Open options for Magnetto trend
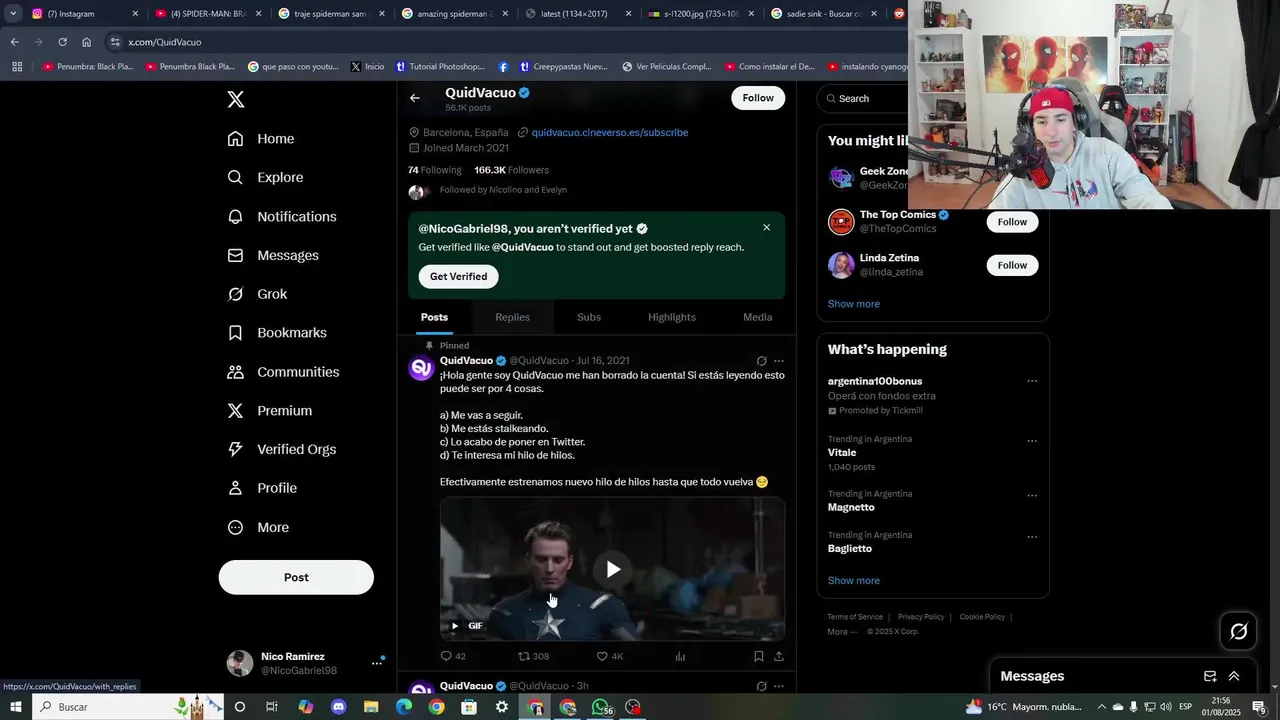 pyautogui.click(x=1032, y=496)
